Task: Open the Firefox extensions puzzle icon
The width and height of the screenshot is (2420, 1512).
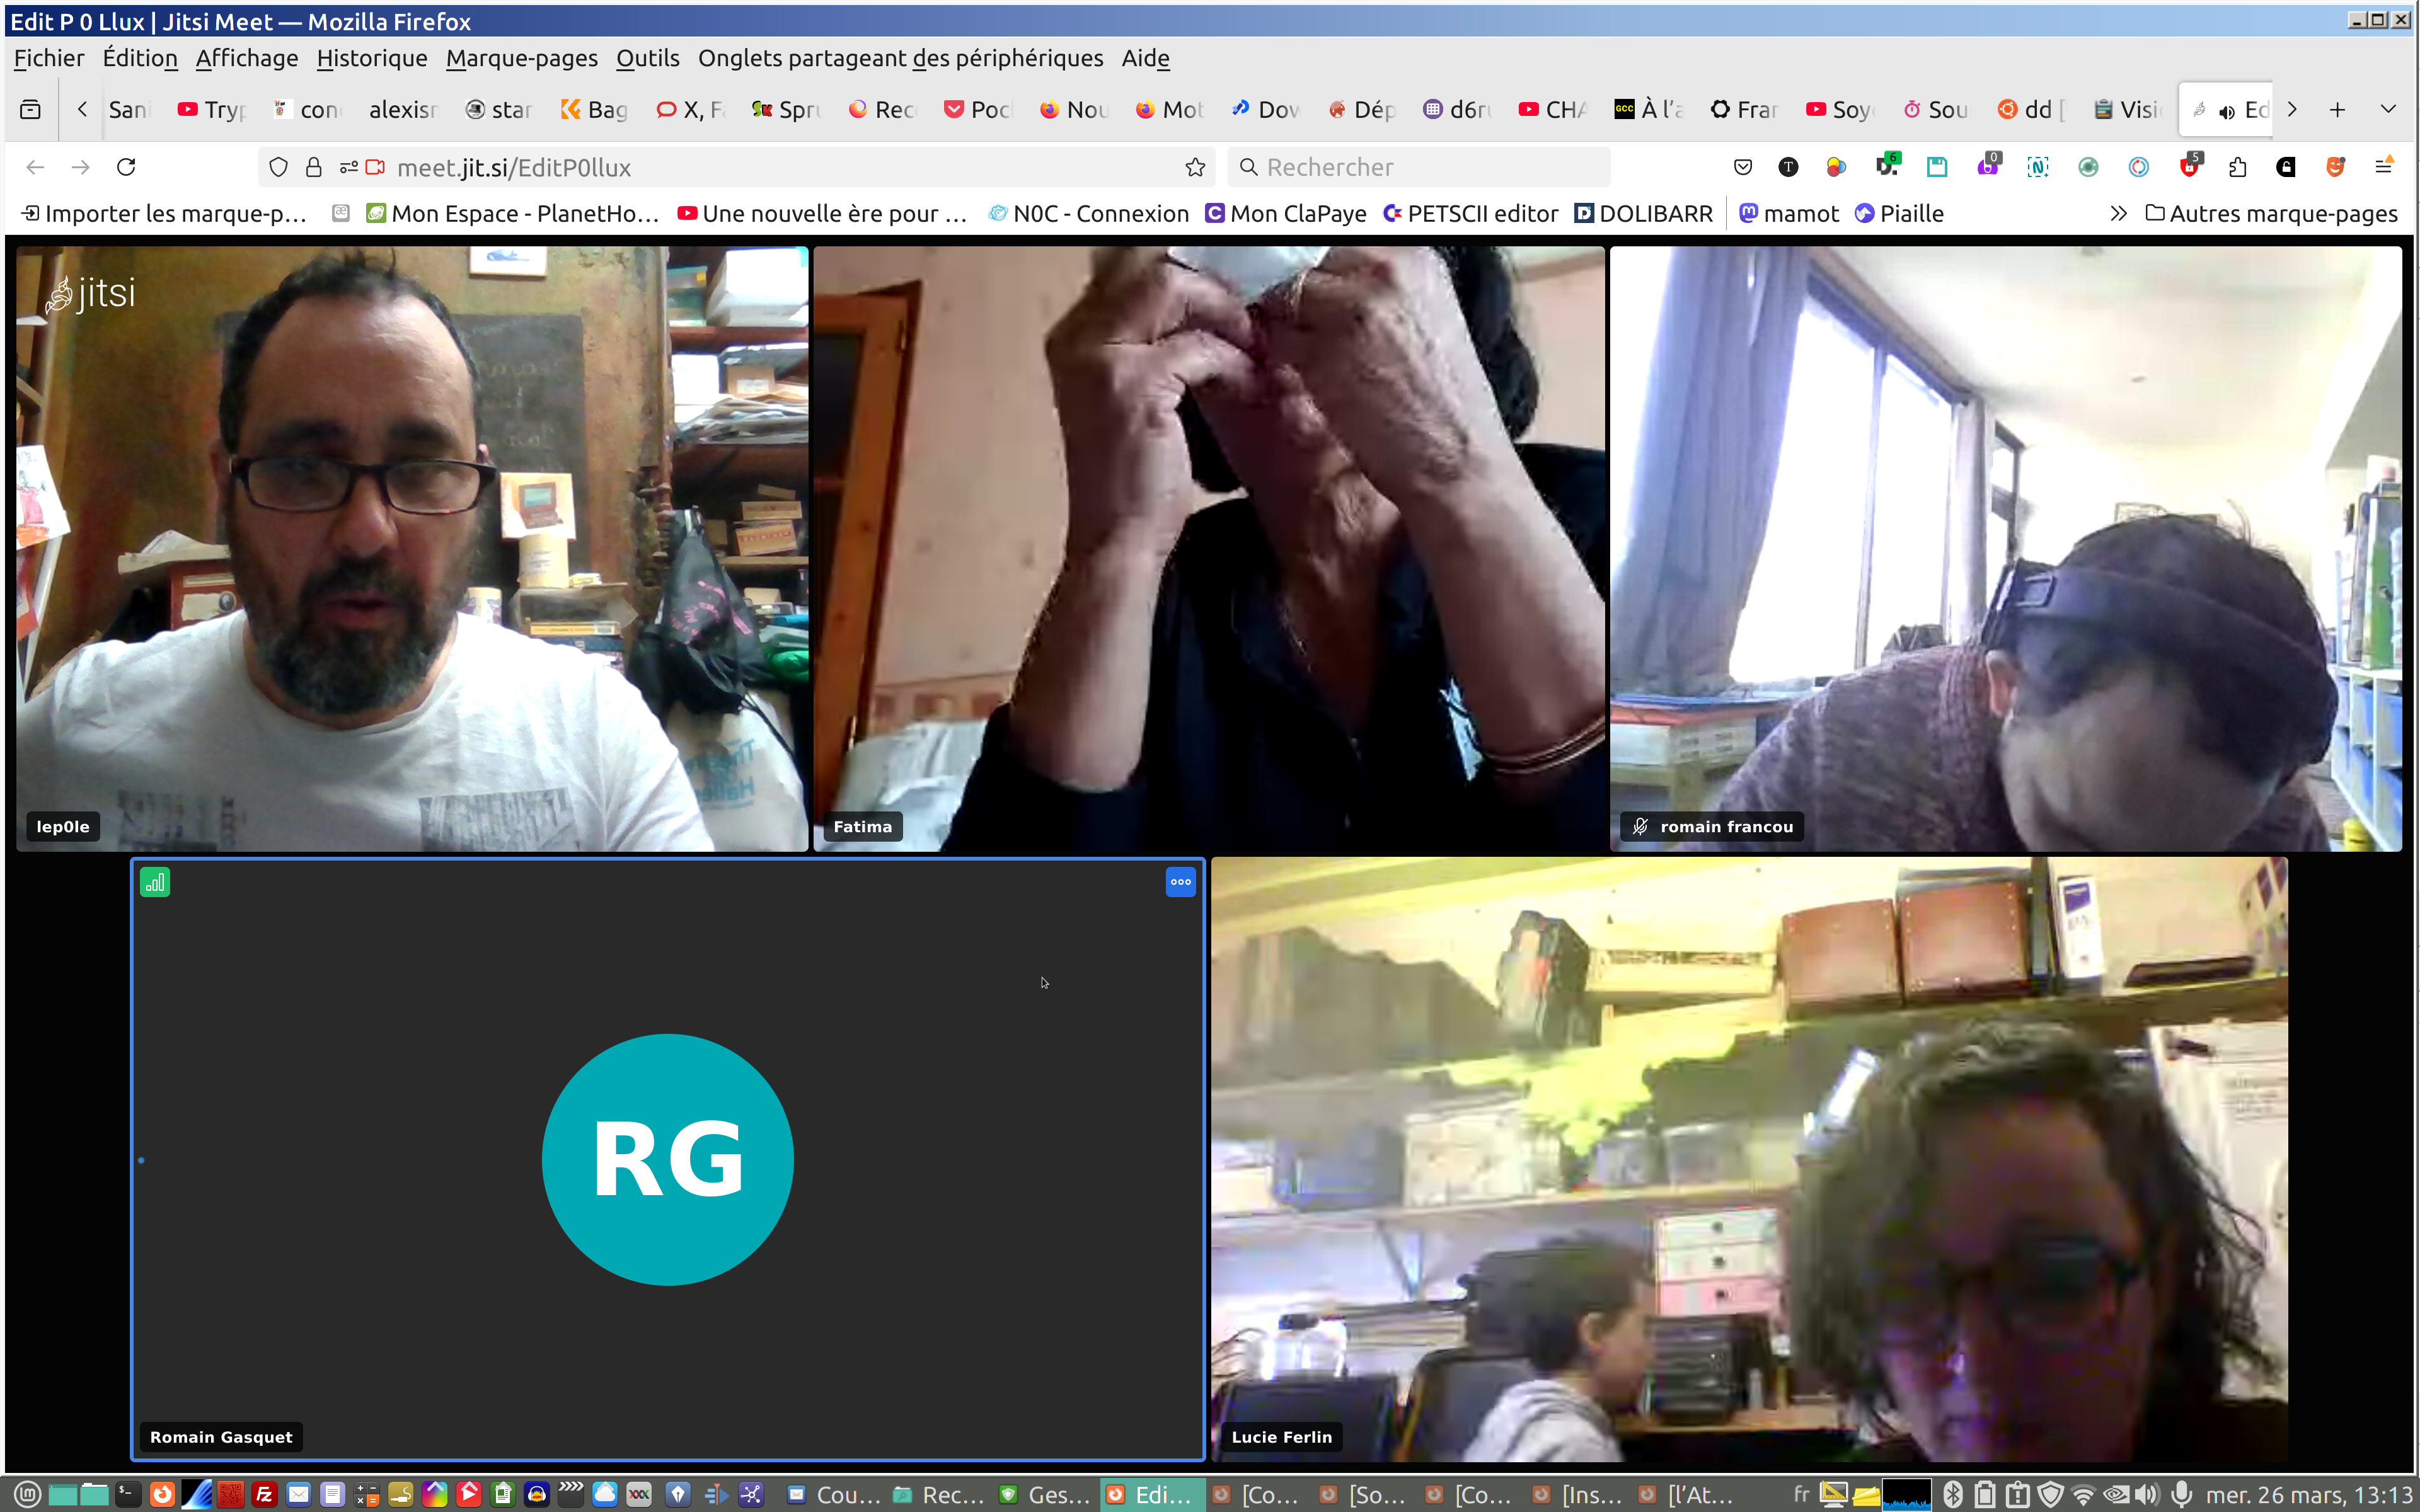Action: point(2238,167)
